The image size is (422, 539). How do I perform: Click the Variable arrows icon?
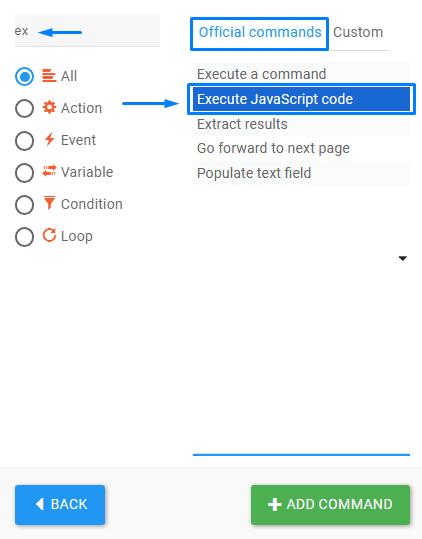(x=49, y=171)
